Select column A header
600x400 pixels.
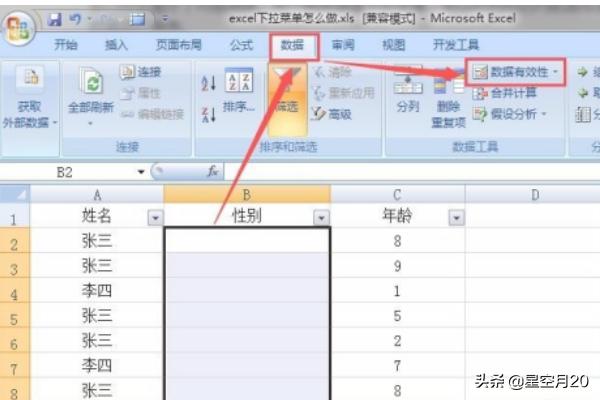coord(97,195)
